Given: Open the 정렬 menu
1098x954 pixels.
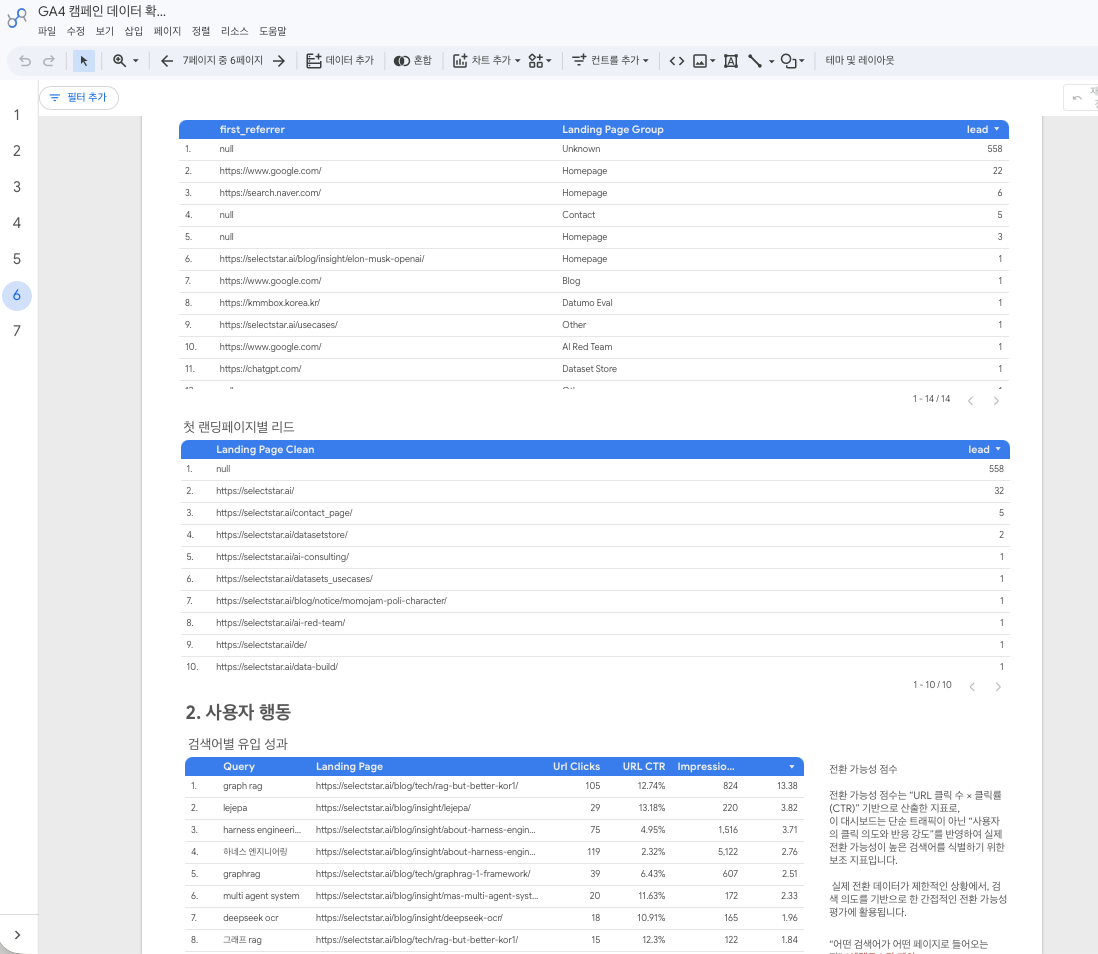Looking at the screenshot, I should [201, 31].
